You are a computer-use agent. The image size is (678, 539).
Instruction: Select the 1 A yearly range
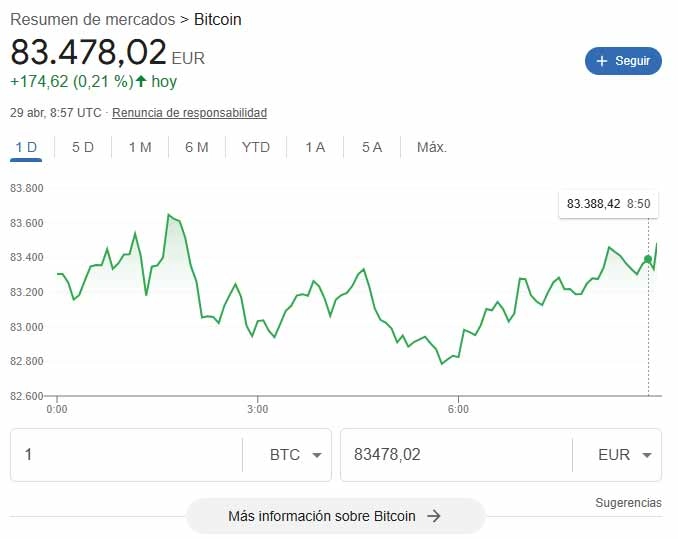point(315,147)
